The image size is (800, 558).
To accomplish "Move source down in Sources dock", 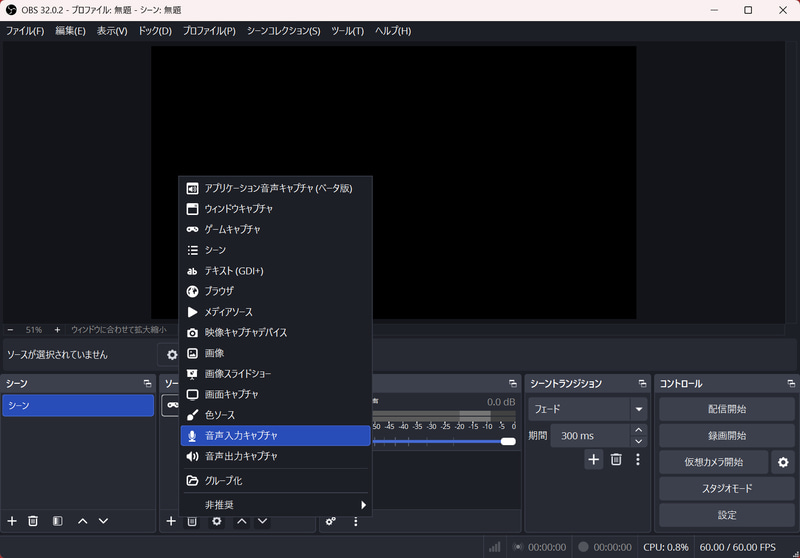I will (x=262, y=521).
